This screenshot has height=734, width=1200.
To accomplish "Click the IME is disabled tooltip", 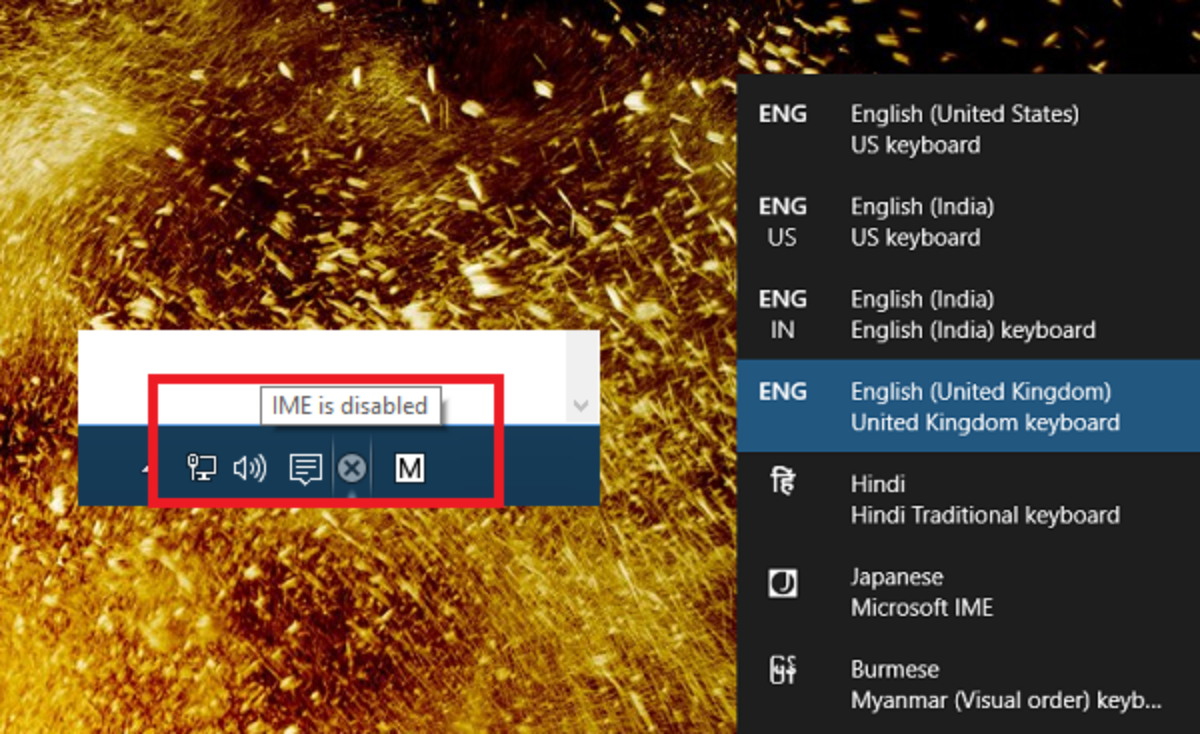I will pos(349,404).
